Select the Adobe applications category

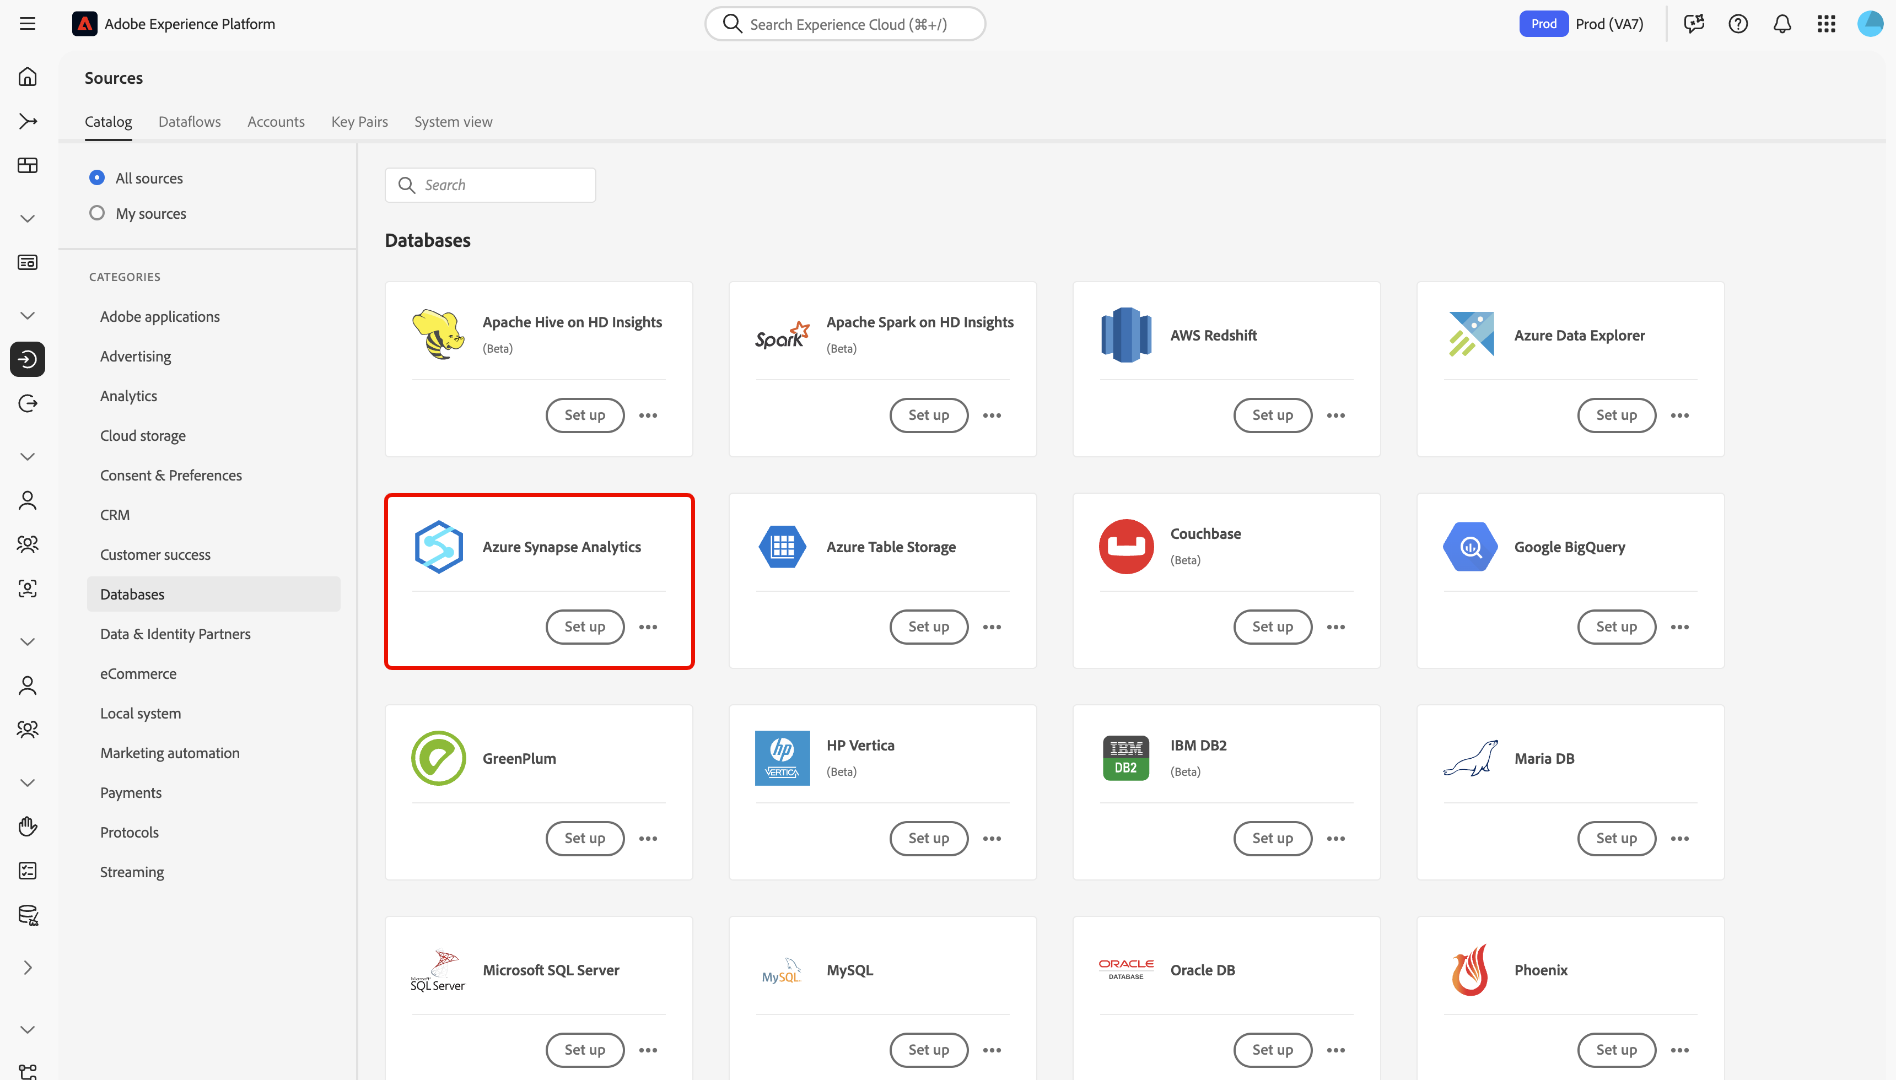point(160,317)
